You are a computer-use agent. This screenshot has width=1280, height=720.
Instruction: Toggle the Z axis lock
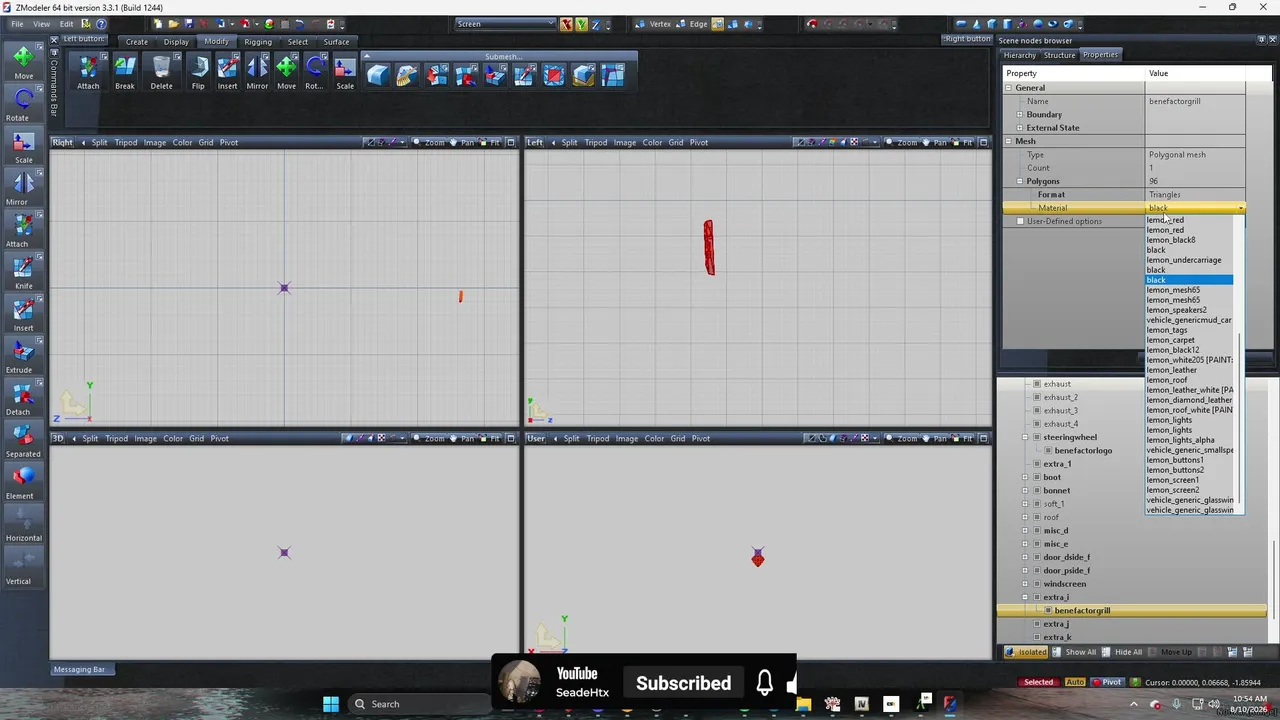tap(595, 24)
